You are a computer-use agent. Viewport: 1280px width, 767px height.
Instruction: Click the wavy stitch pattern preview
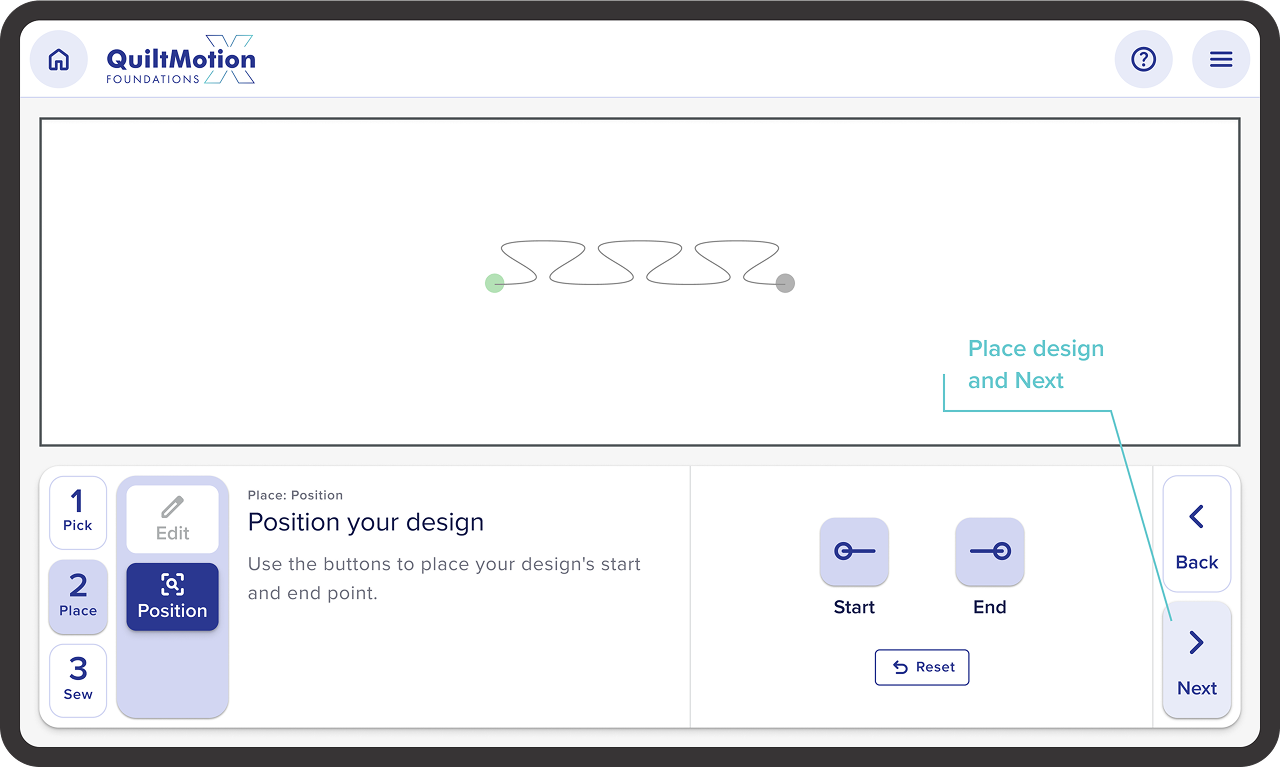(x=640, y=263)
